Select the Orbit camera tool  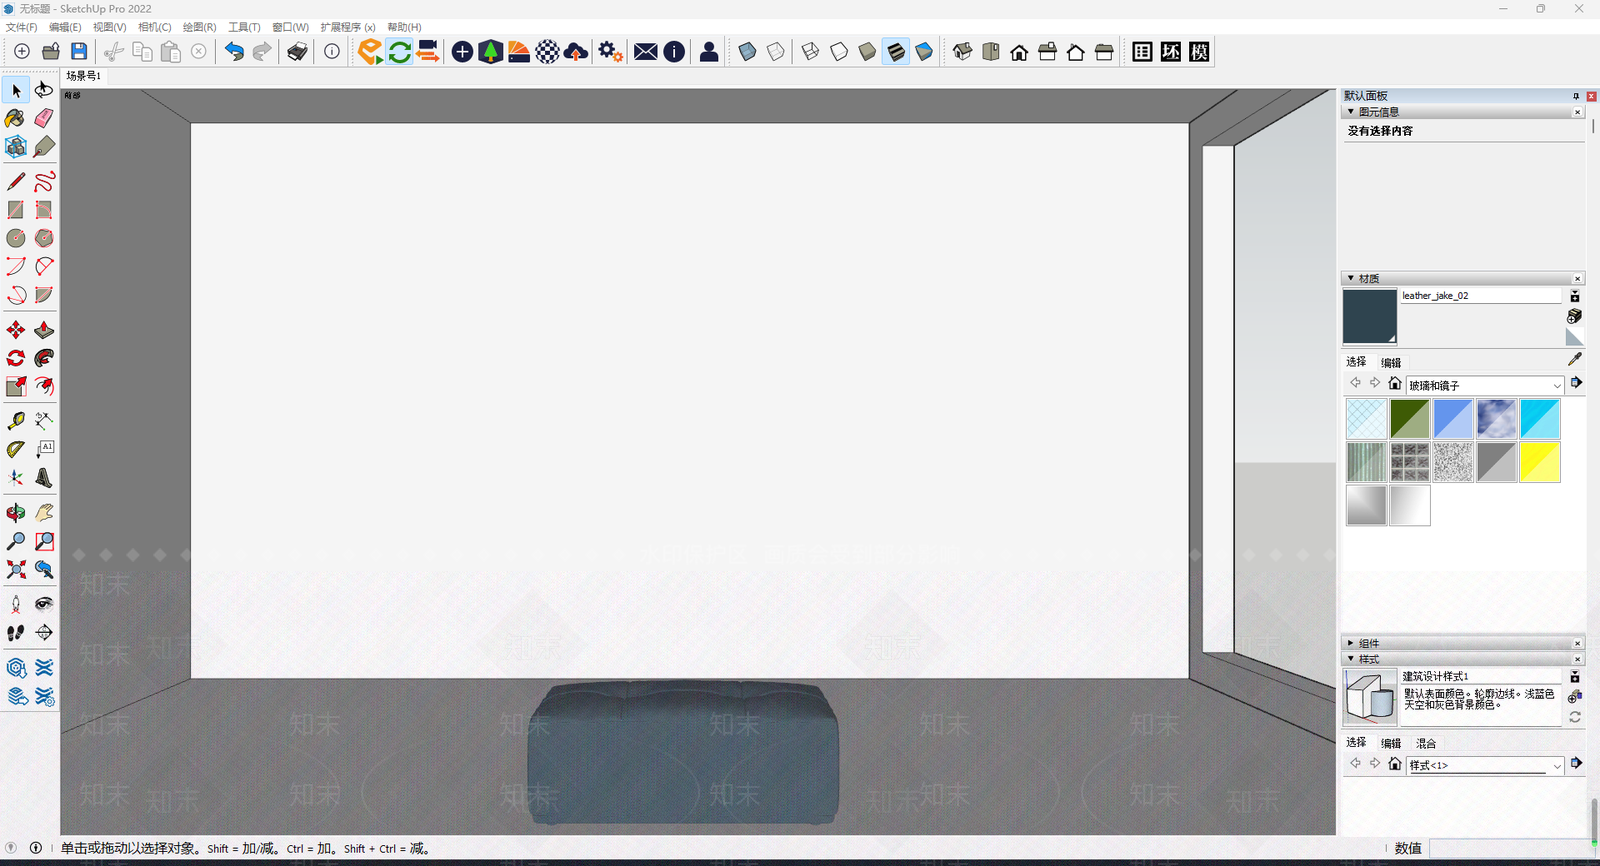point(16,513)
